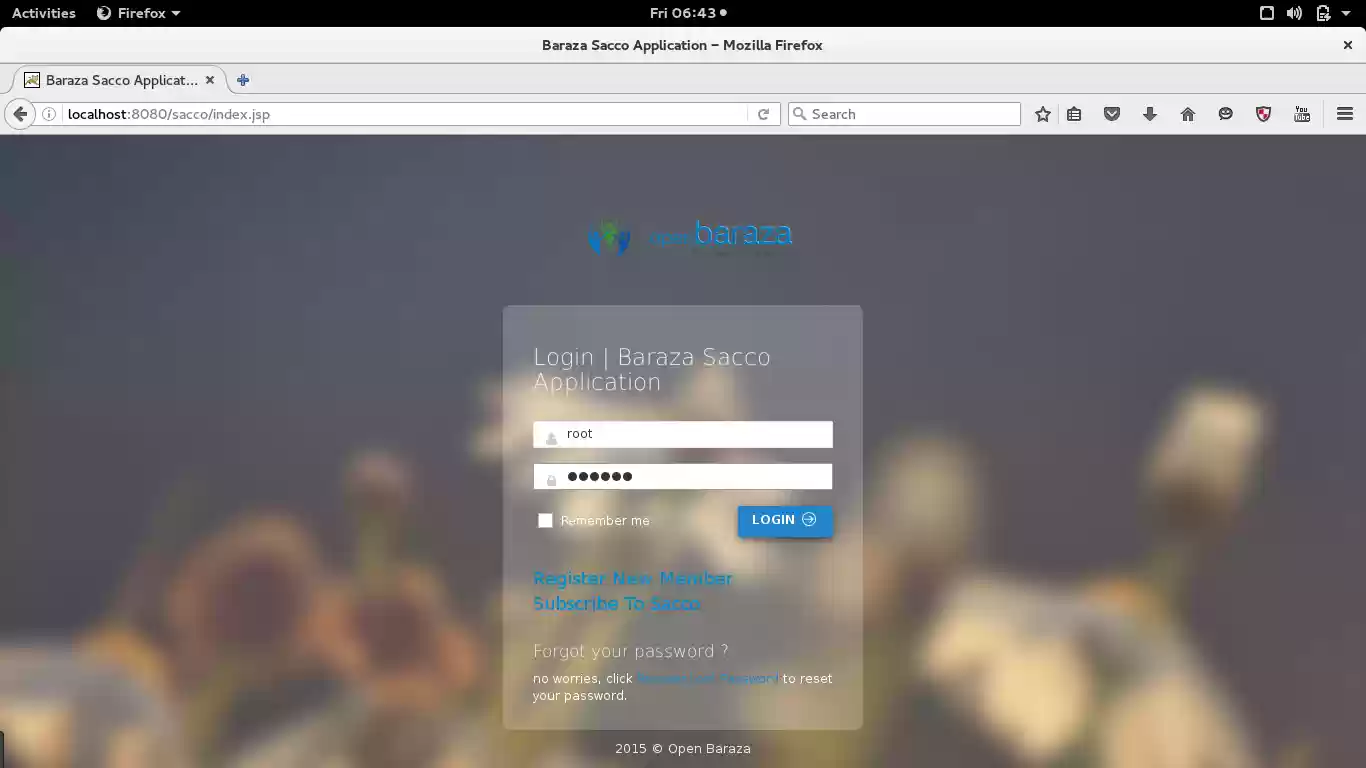Open a new tab

tap(243, 80)
